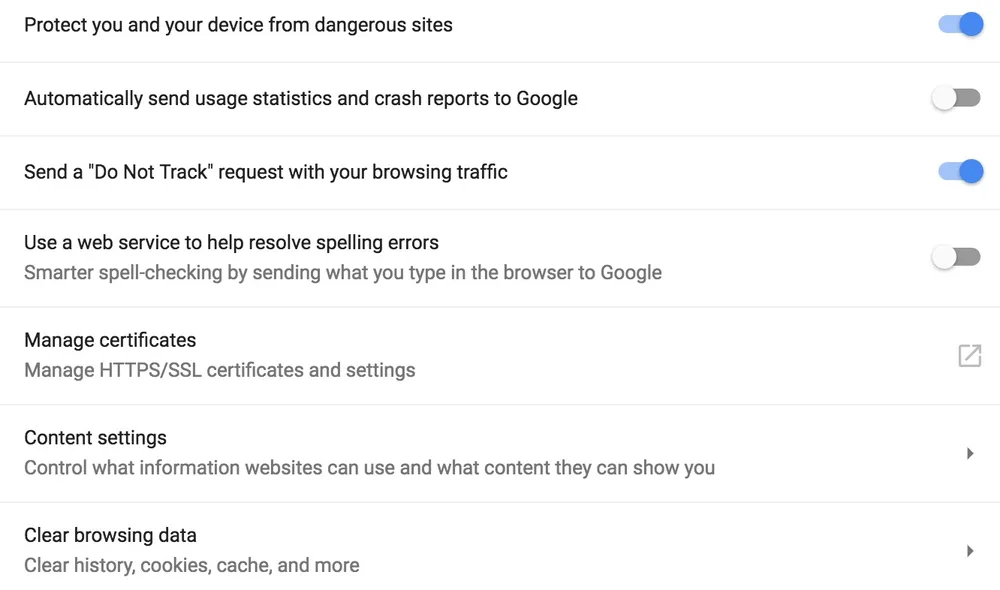The image size is (1000, 590).
Task: Click the Clear browsing data arrow
Action: click(x=970, y=550)
